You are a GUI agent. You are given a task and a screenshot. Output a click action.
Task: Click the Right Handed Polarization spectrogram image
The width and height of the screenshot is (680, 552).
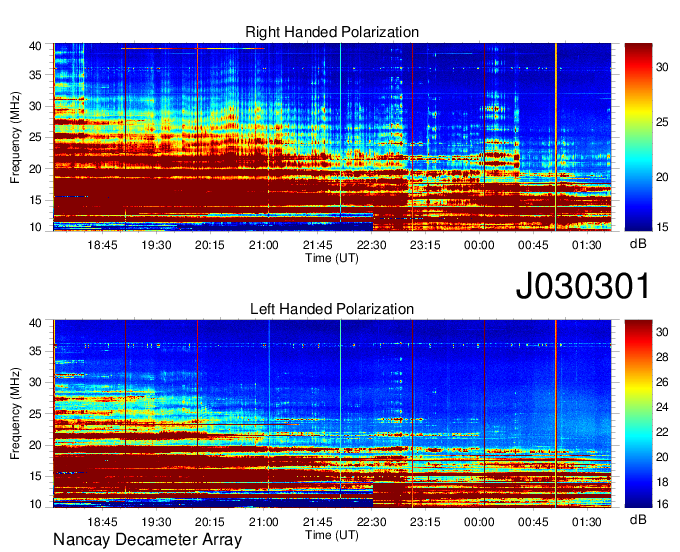tap(332, 137)
